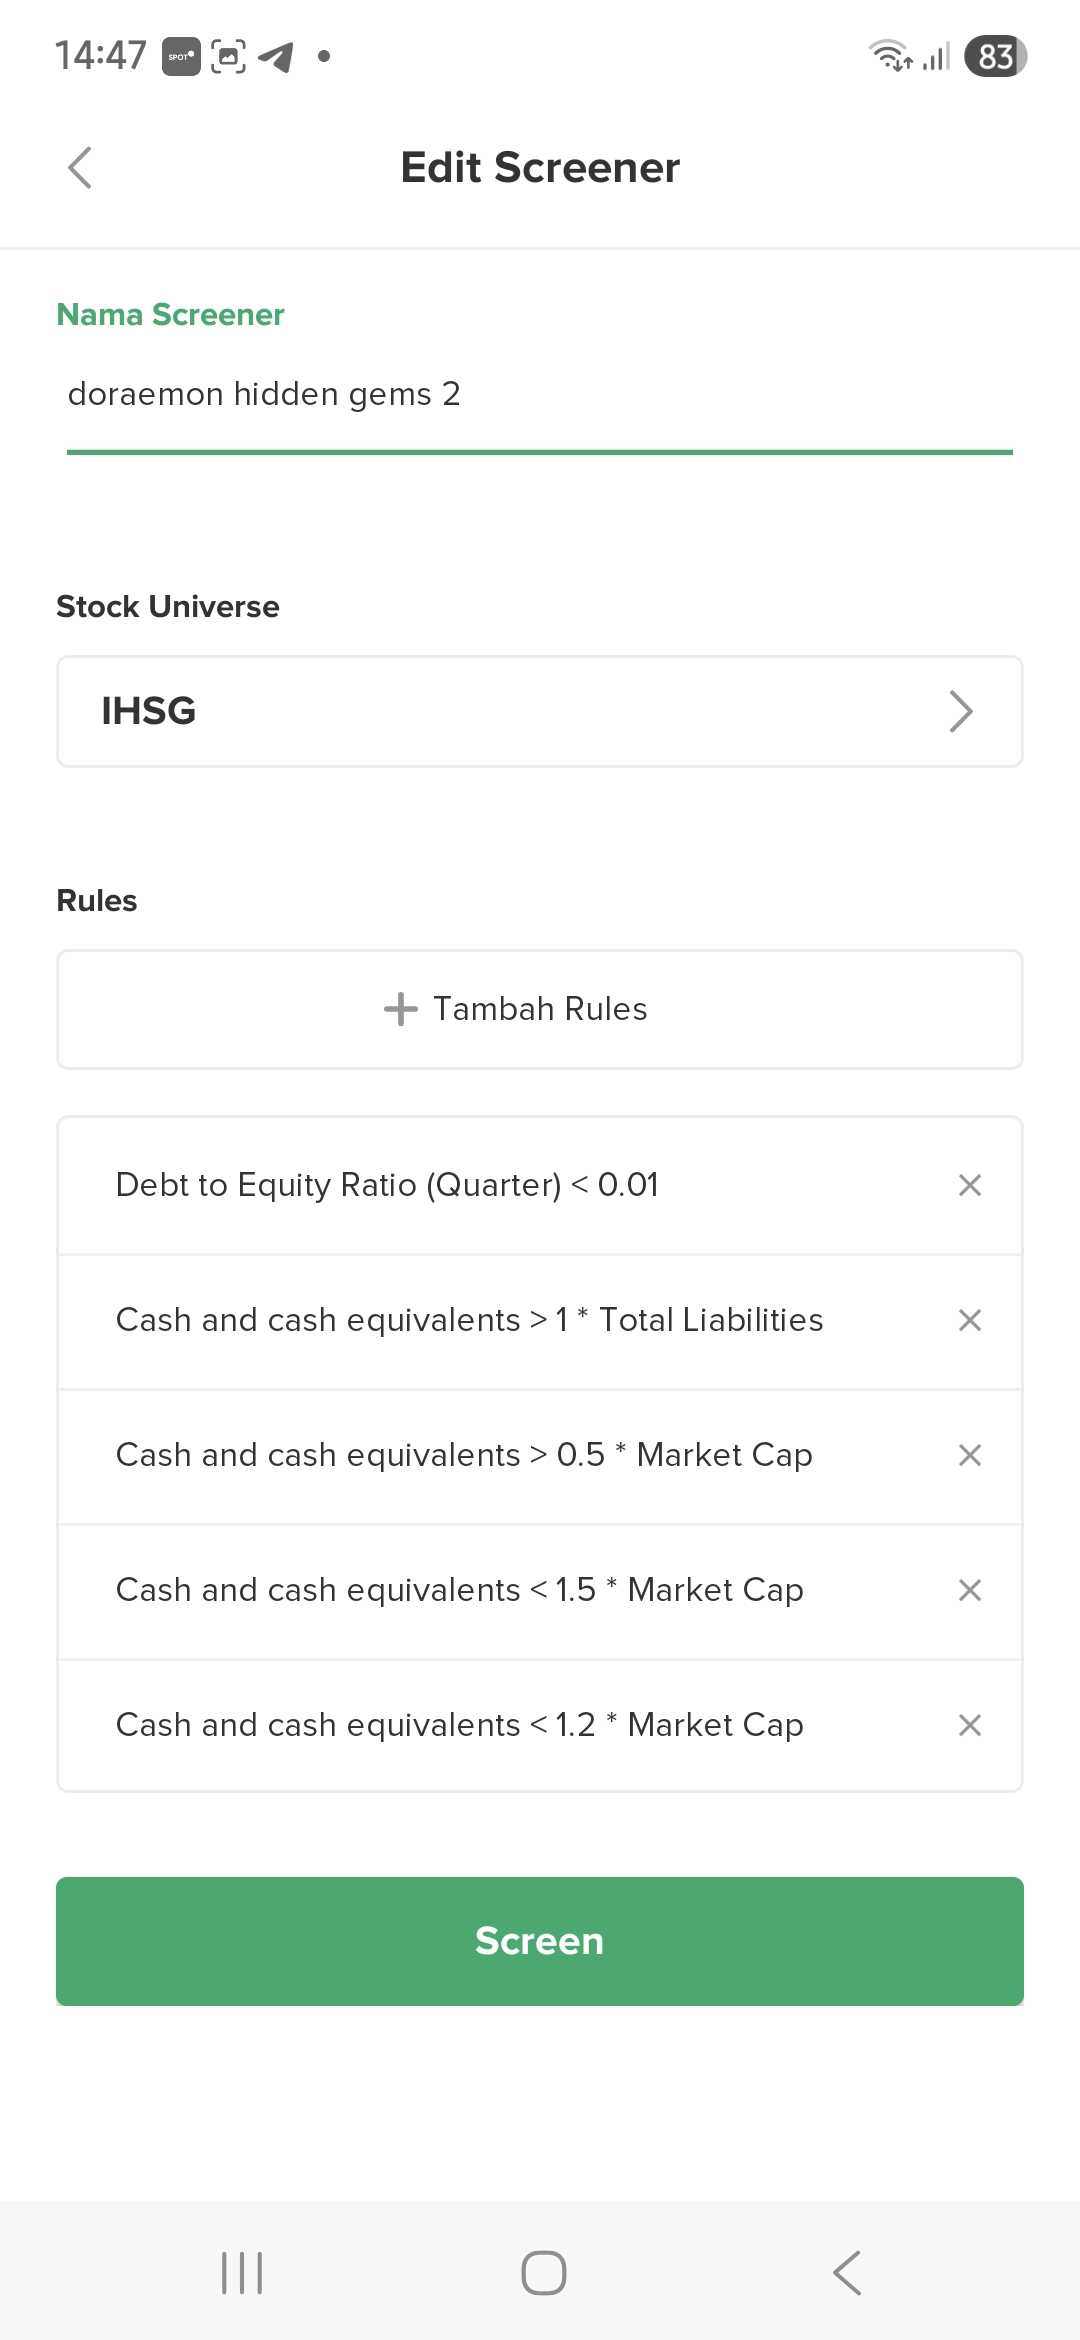Select the Cash < 1.2 * Market Cap rule
This screenshot has height=2340, width=1080.
460,1725
